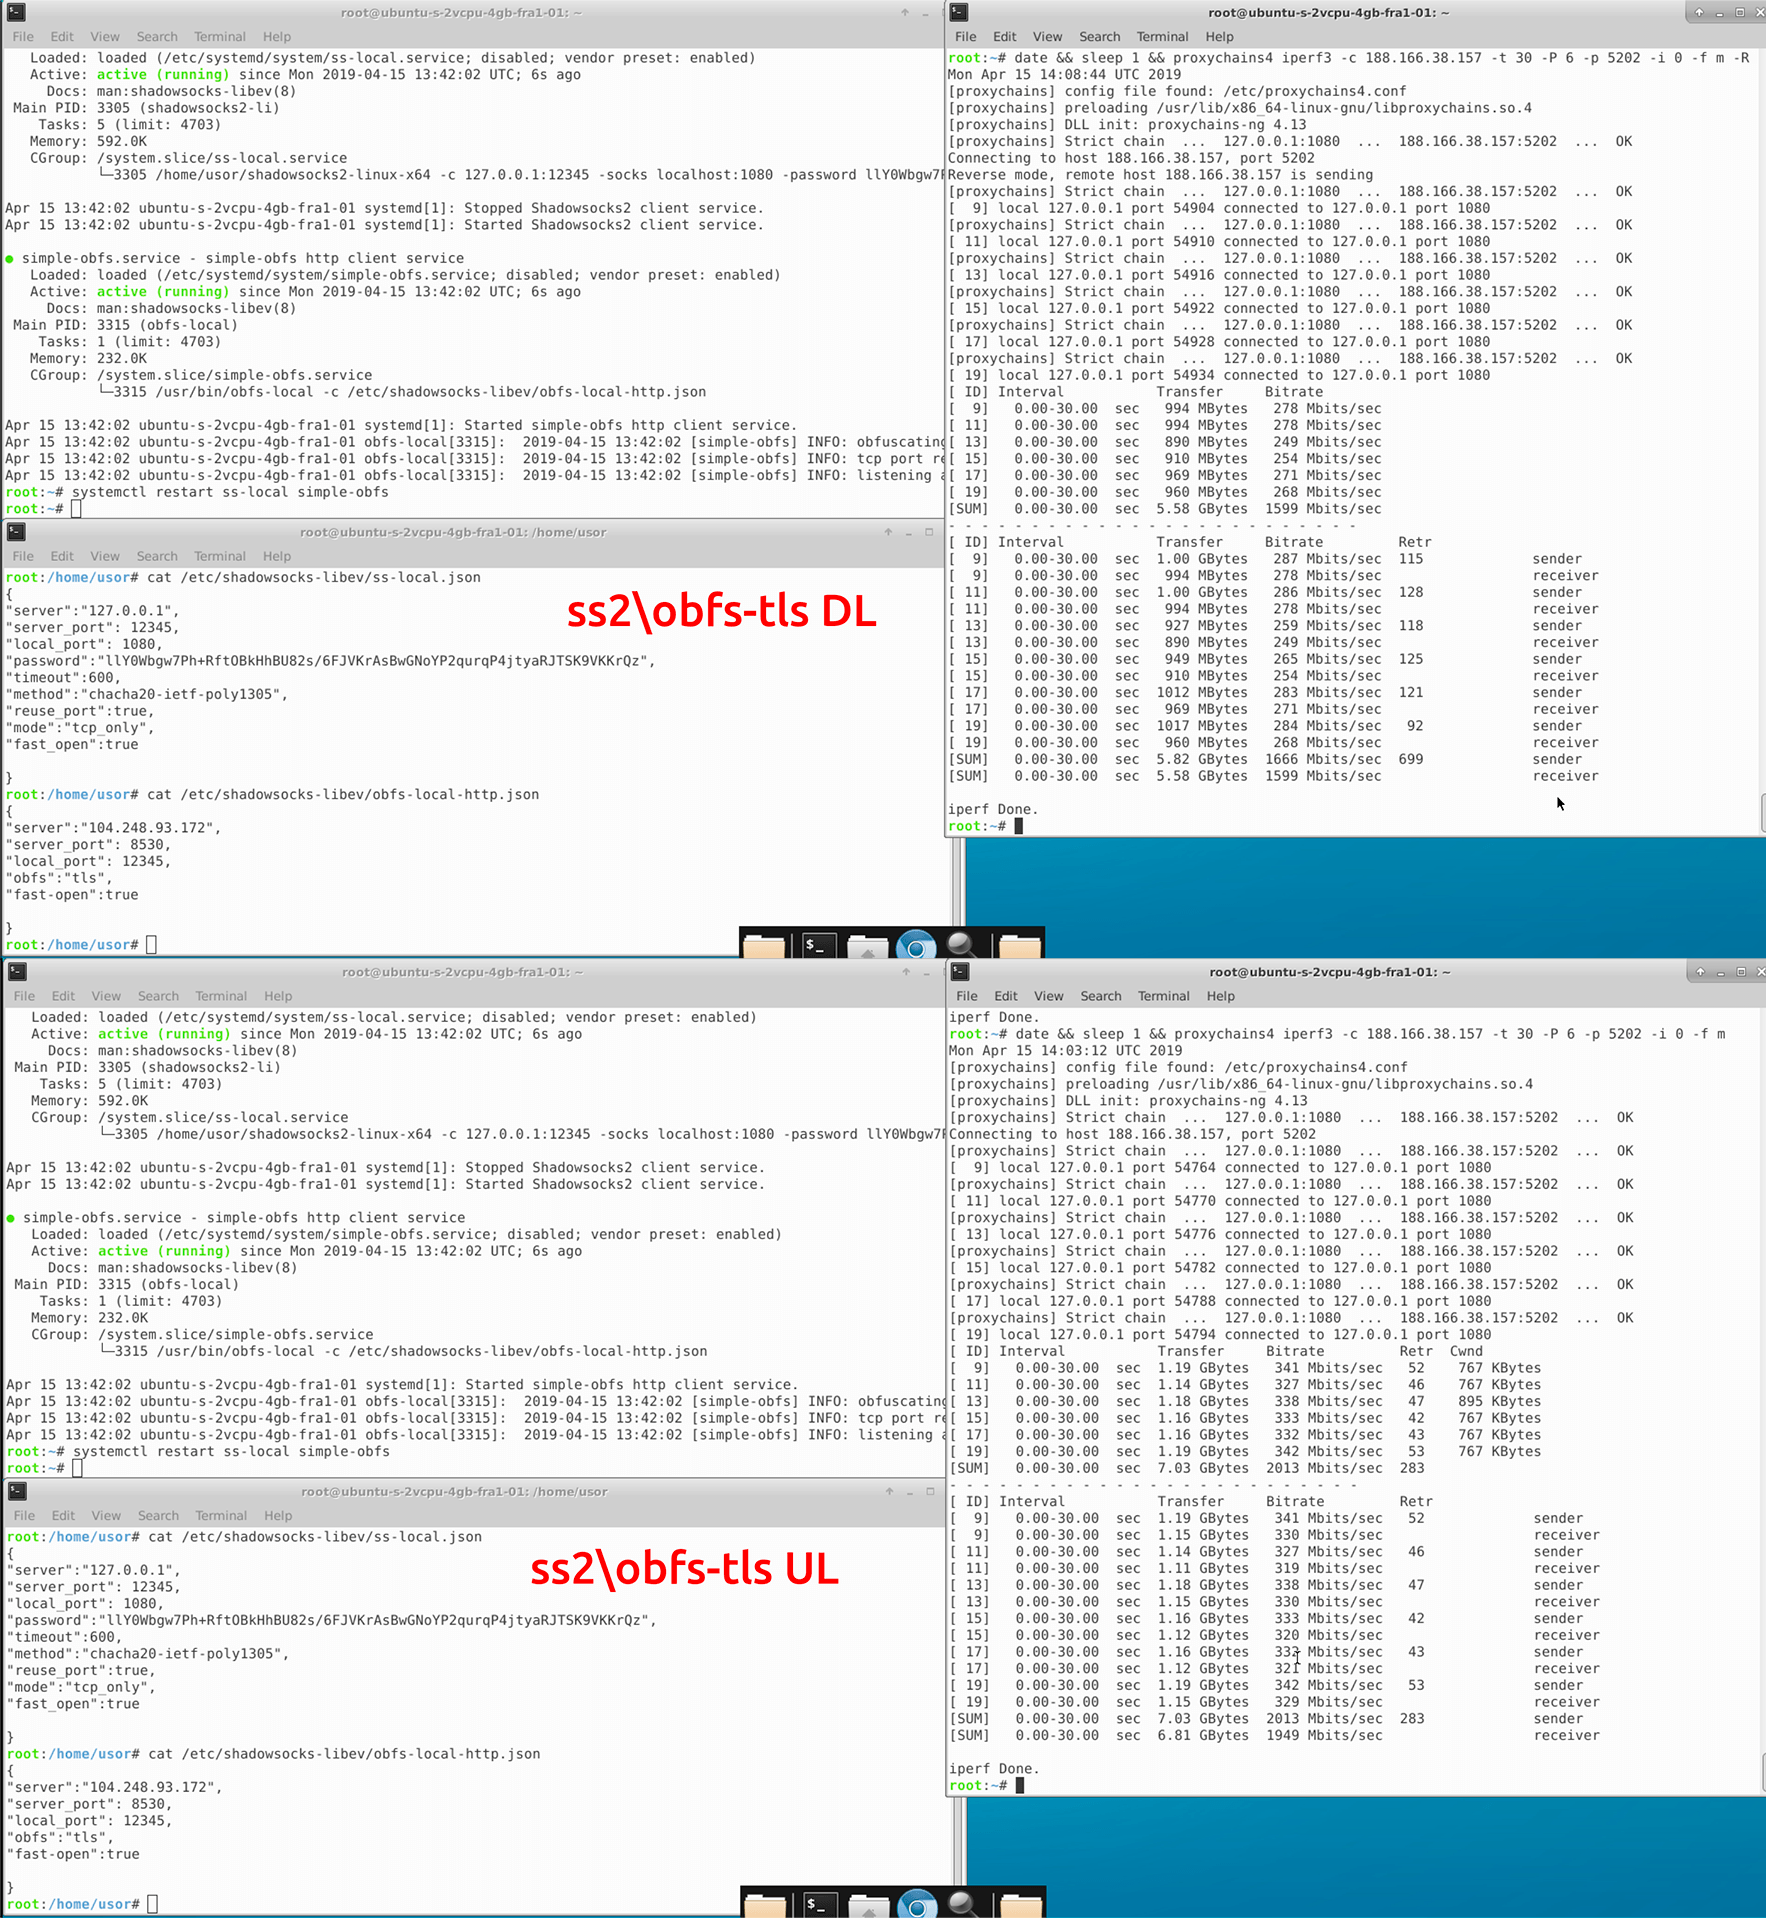Click title-bar terminal icon of UL /home/usor window
Image resolution: width=1766 pixels, height=1918 pixels.
click(18, 1491)
